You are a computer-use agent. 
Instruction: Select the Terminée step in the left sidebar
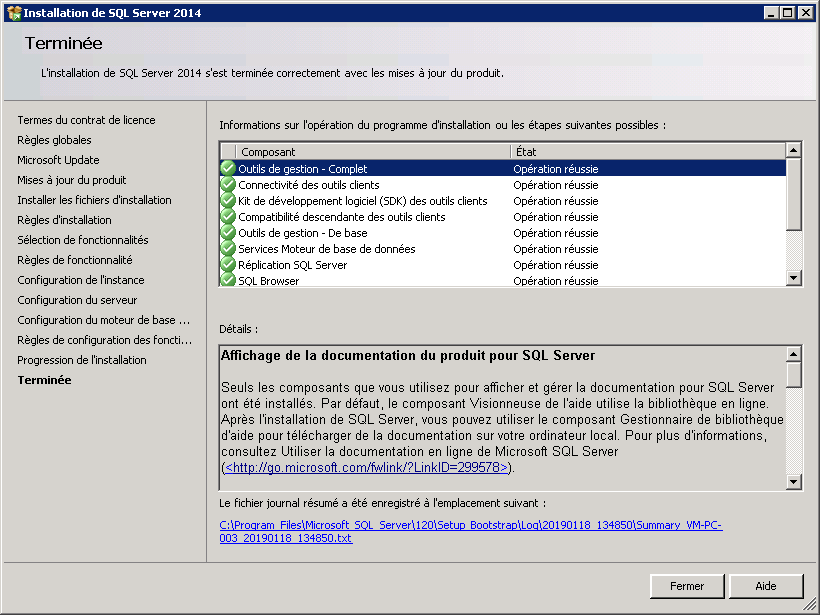pyautogui.click(x=44, y=380)
